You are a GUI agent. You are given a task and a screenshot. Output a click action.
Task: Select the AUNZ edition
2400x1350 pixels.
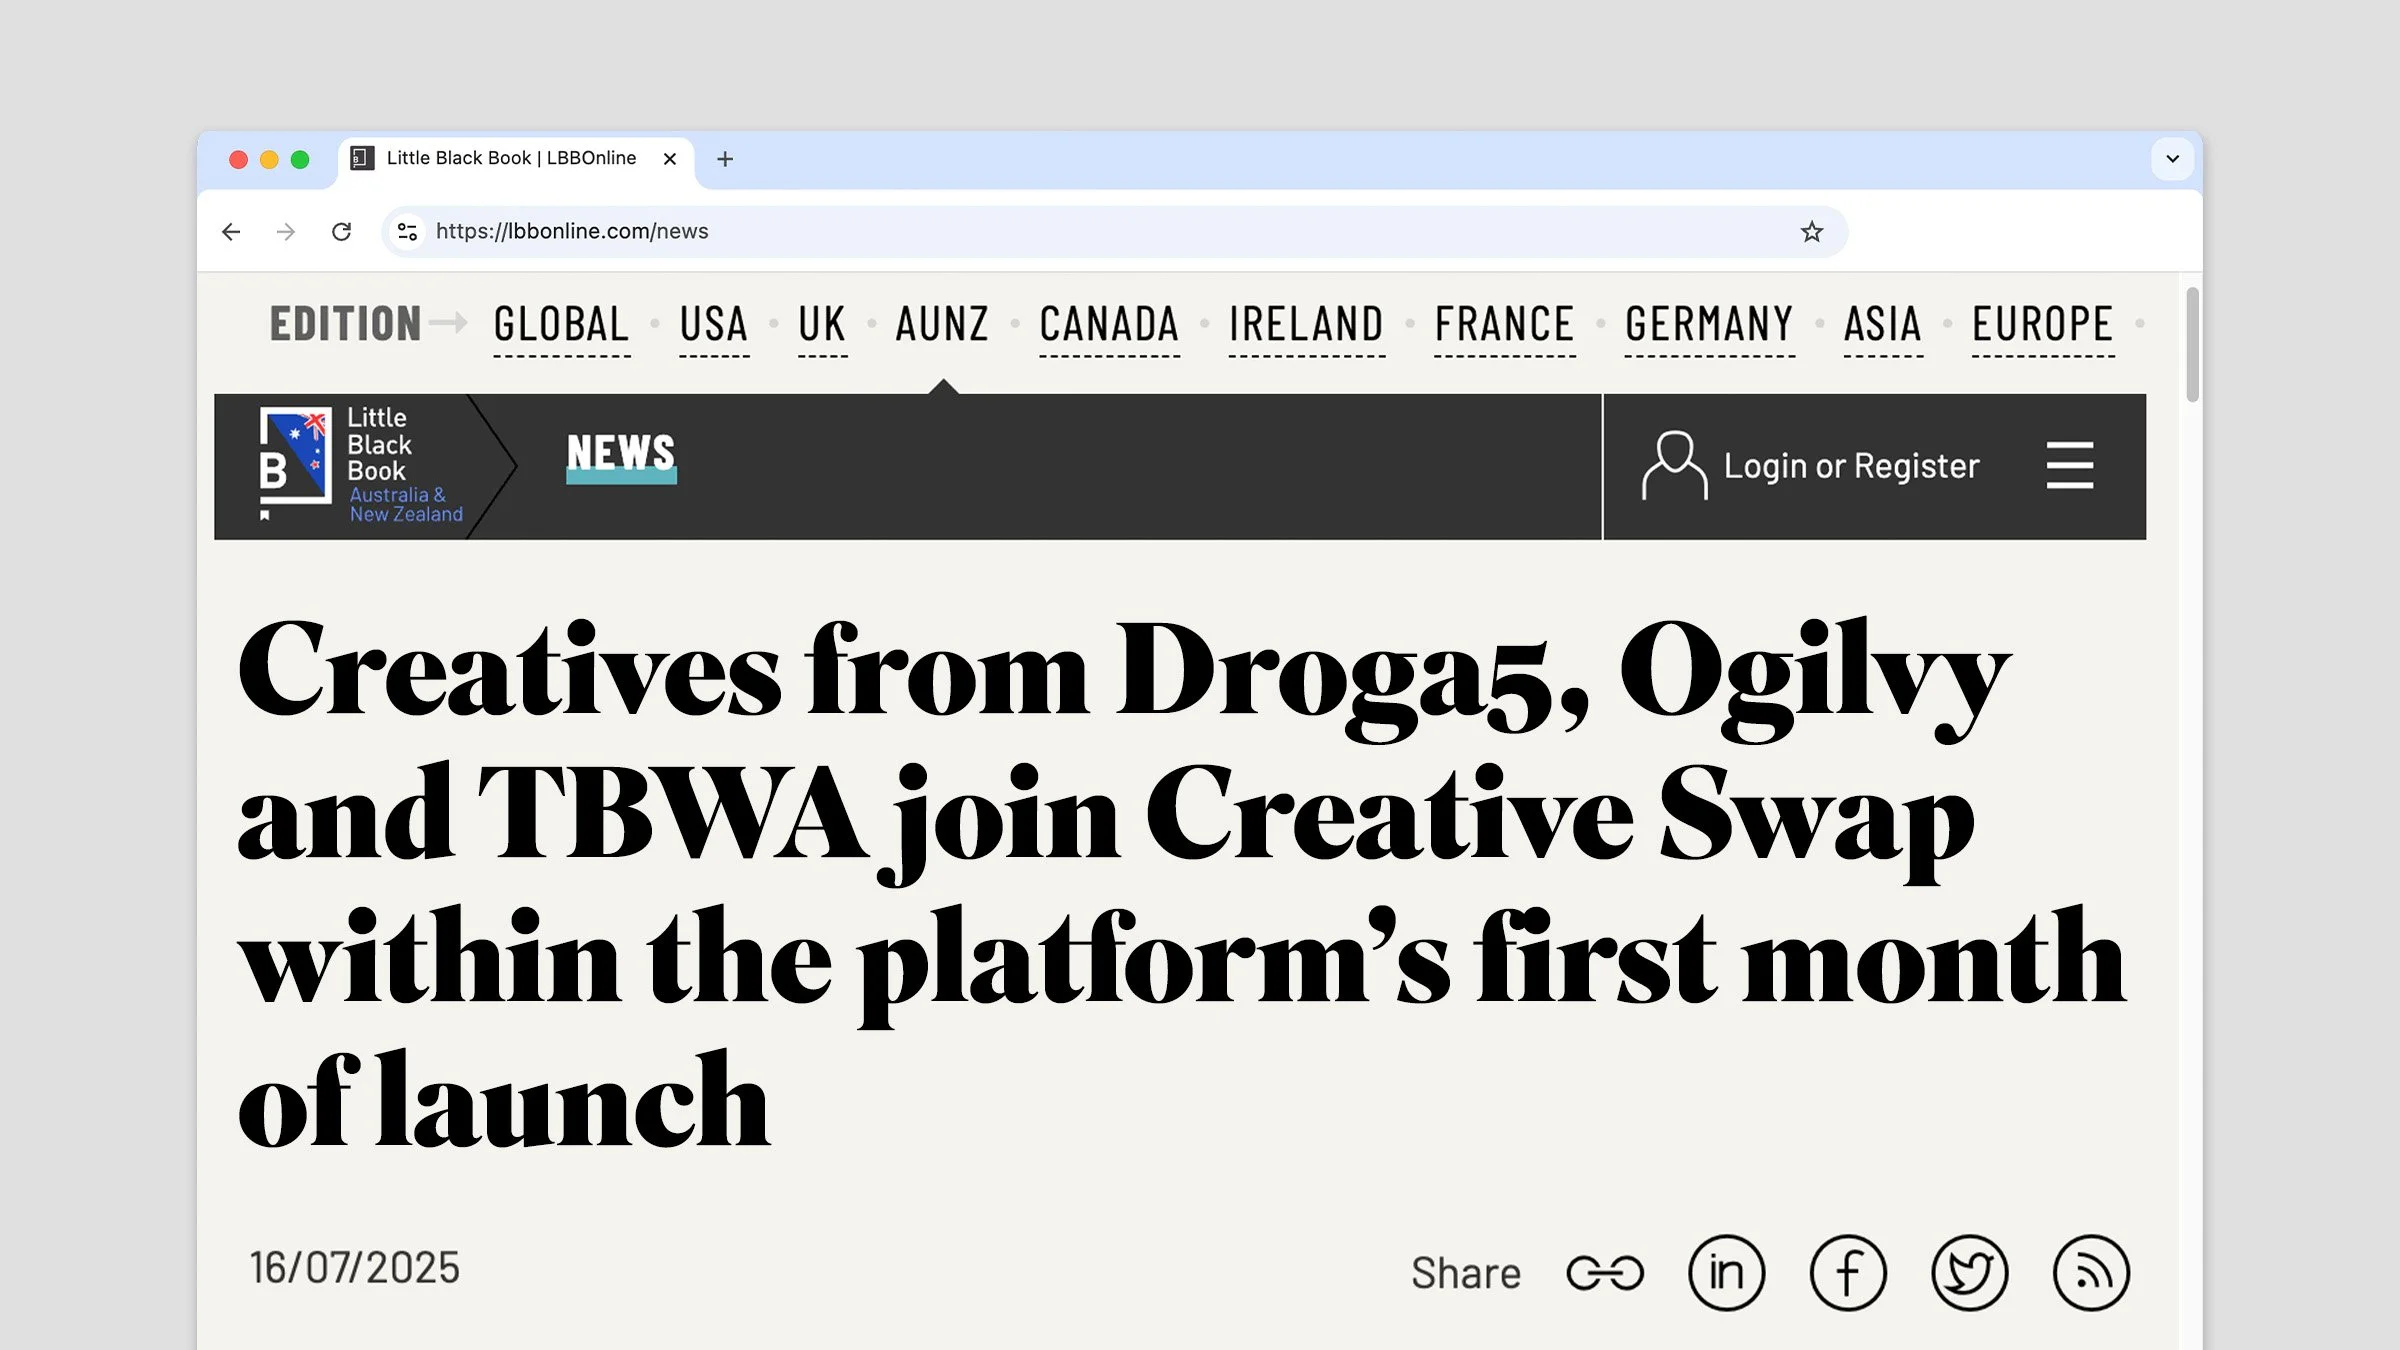click(x=942, y=325)
